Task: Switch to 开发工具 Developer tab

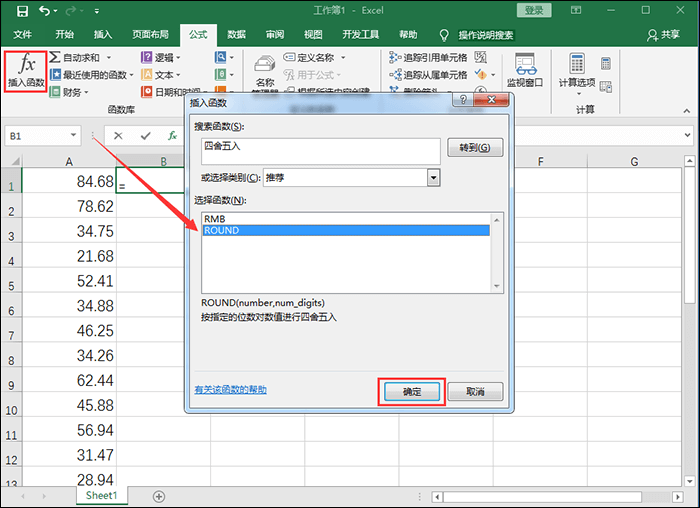Action: pyautogui.click(x=360, y=34)
